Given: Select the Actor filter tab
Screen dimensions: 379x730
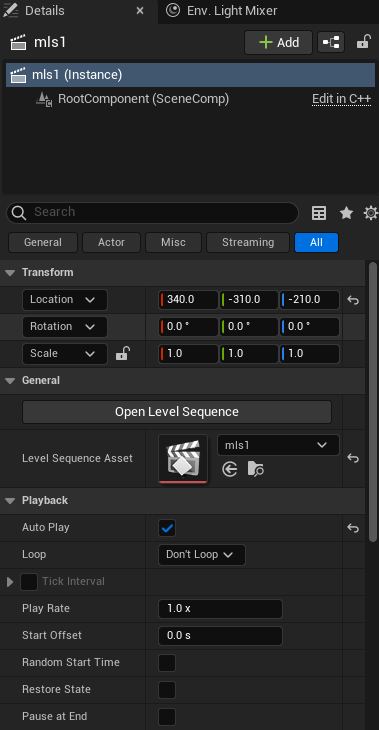Looking at the screenshot, I should pos(111,242).
